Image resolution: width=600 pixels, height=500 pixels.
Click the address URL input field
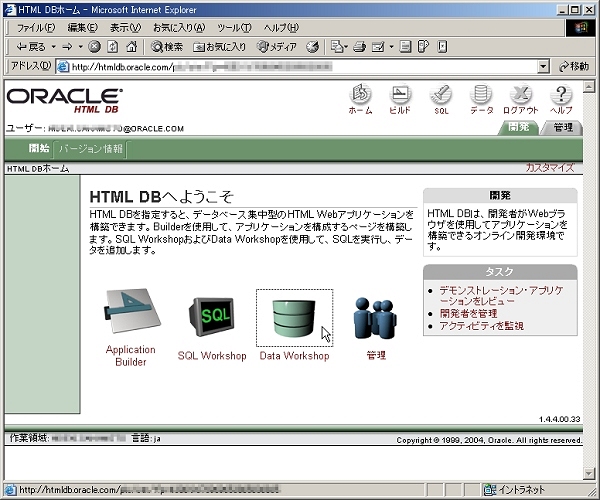(x=297, y=67)
